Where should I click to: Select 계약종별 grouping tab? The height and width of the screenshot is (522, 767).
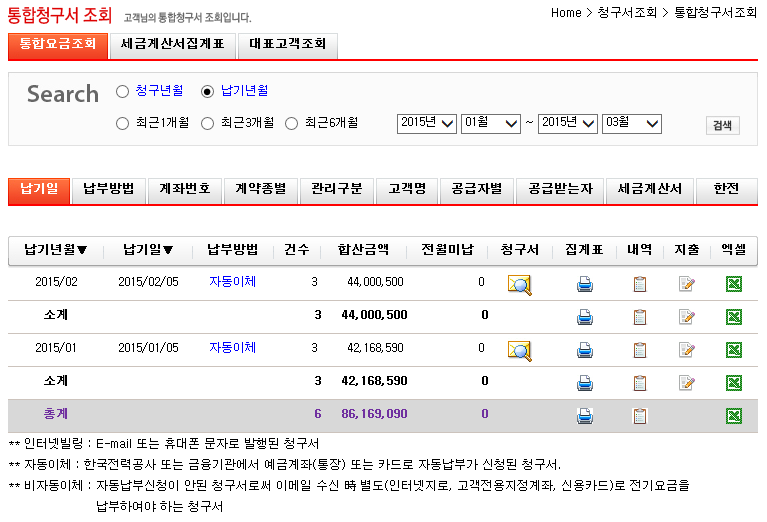click(261, 190)
